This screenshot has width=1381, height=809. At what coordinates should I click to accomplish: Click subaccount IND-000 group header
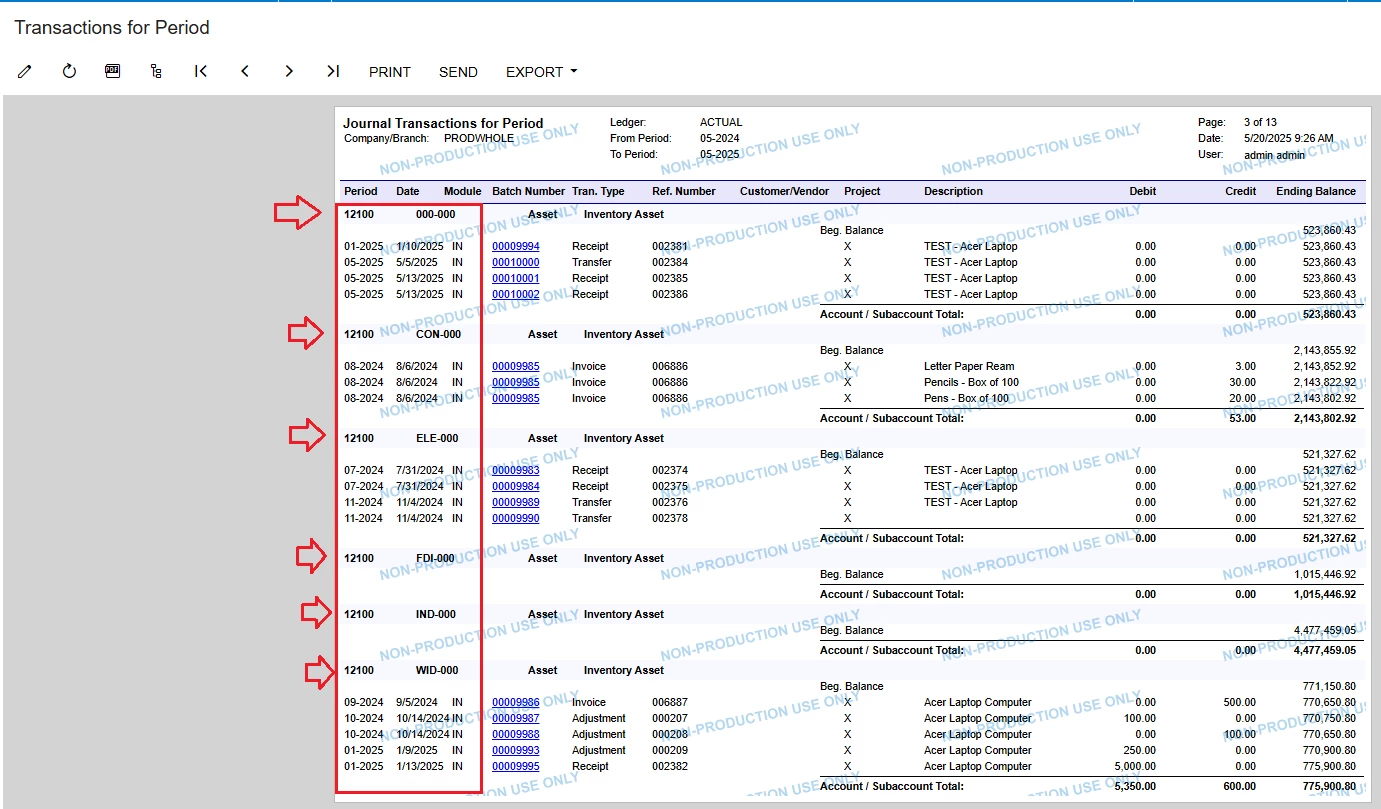click(436, 614)
